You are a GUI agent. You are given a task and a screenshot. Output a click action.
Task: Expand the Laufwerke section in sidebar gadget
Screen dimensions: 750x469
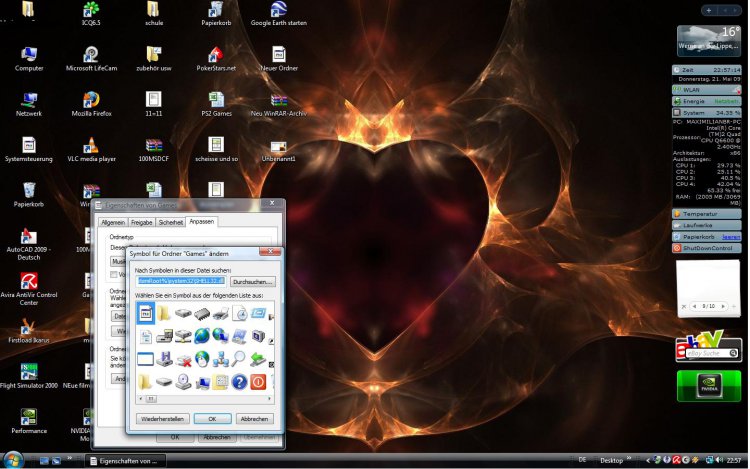pos(706,225)
